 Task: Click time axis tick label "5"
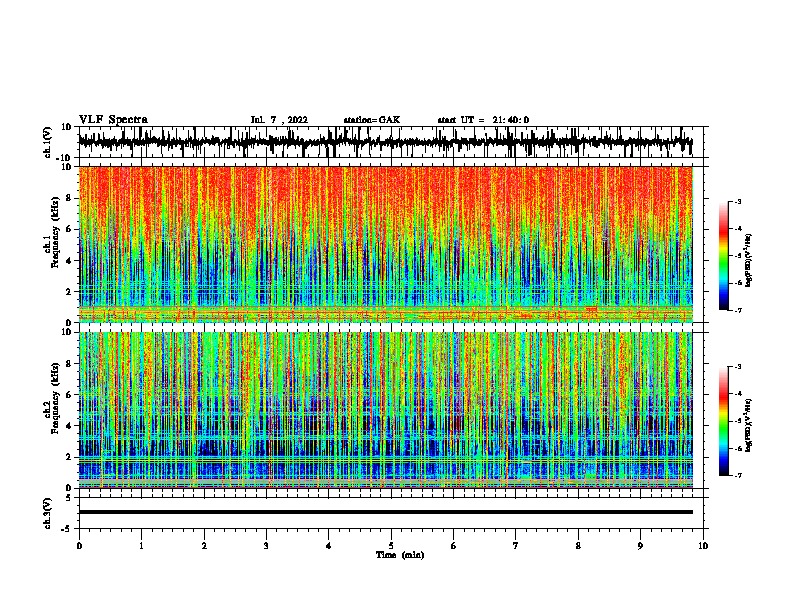391,546
